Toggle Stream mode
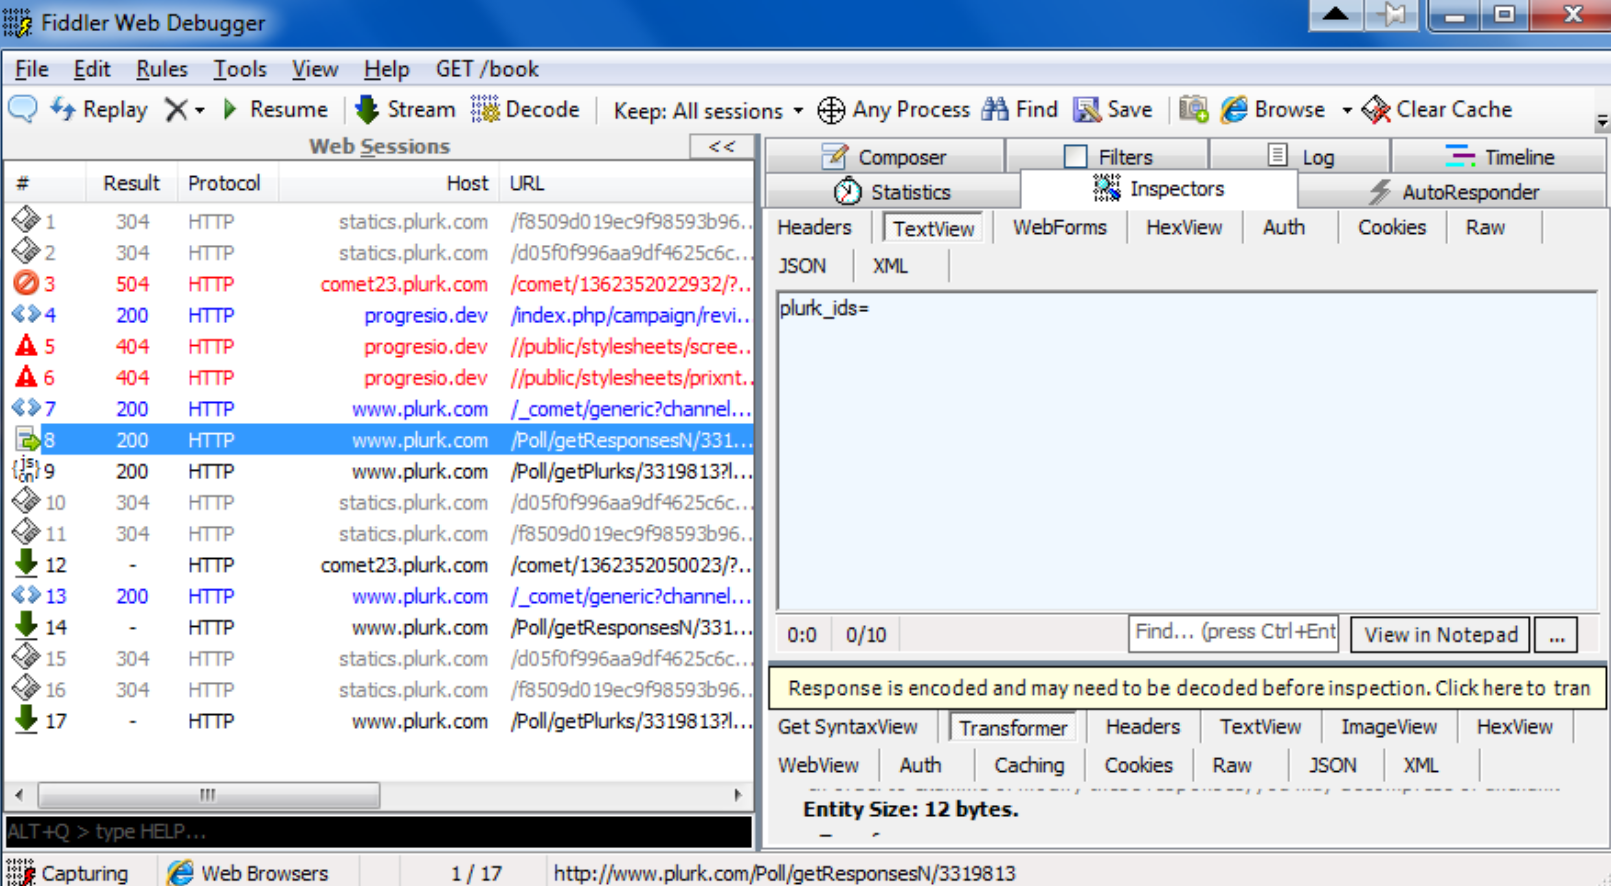The width and height of the screenshot is (1611, 886). point(405,109)
